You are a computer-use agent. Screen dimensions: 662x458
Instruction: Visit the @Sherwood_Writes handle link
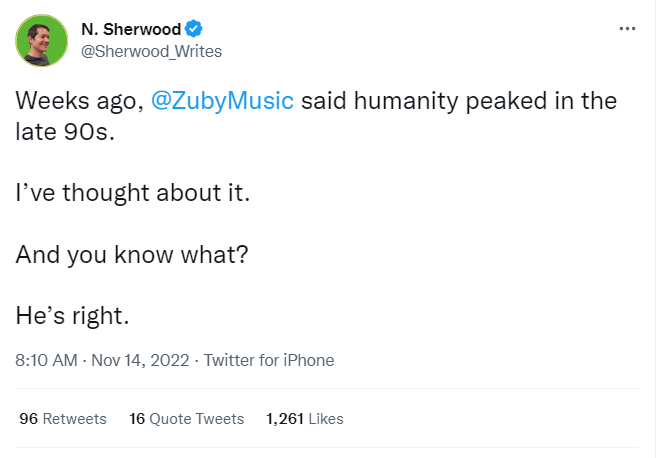pyautogui.click(x=150, y=51)
